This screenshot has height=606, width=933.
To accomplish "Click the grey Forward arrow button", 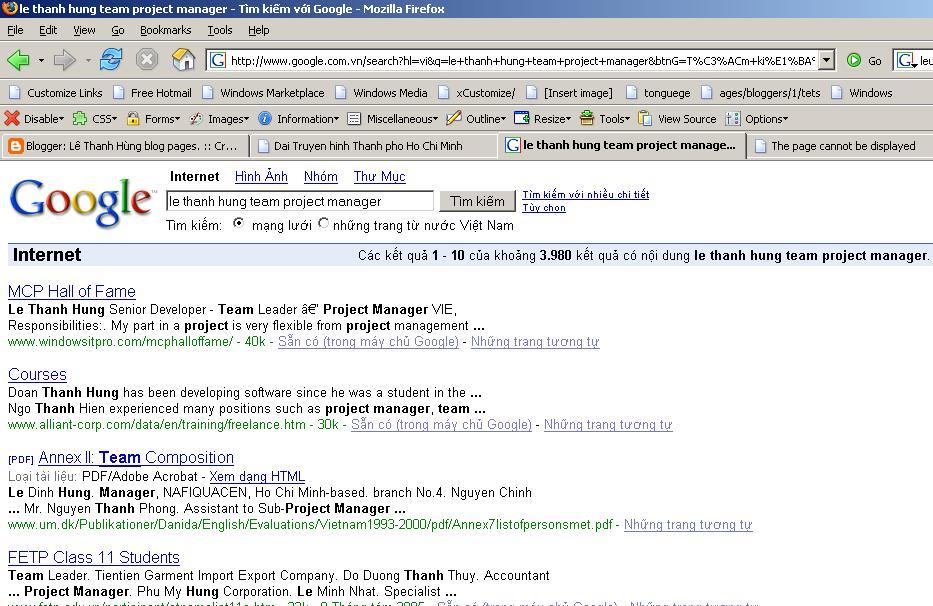I will [x=64, y=60].
